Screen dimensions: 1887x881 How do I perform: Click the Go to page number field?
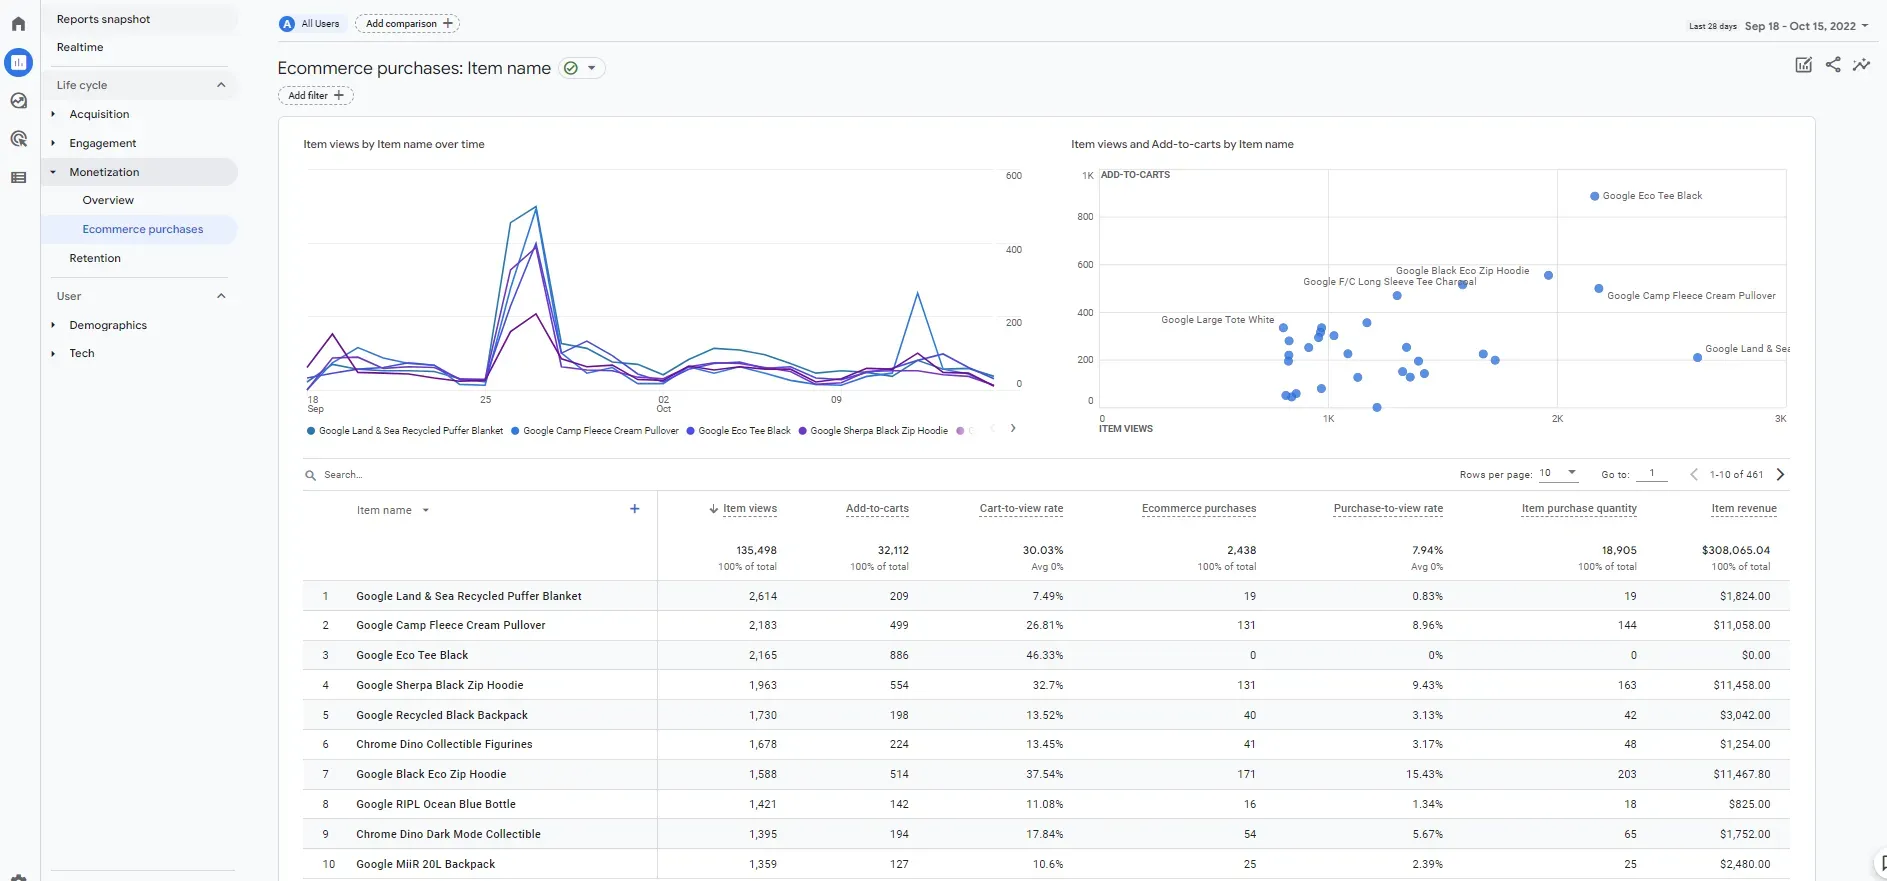[1652, 473]
